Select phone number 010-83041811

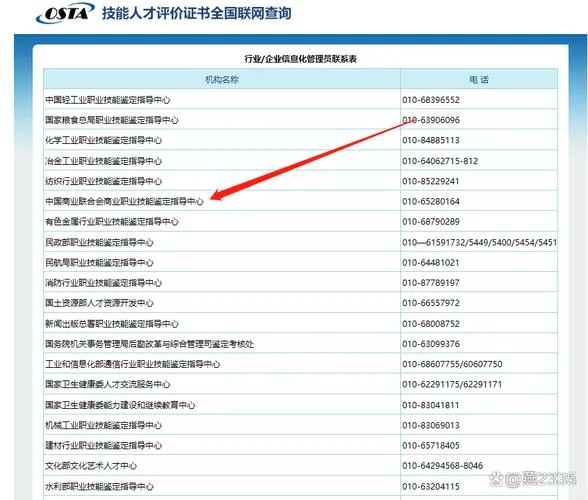point(431,405)
